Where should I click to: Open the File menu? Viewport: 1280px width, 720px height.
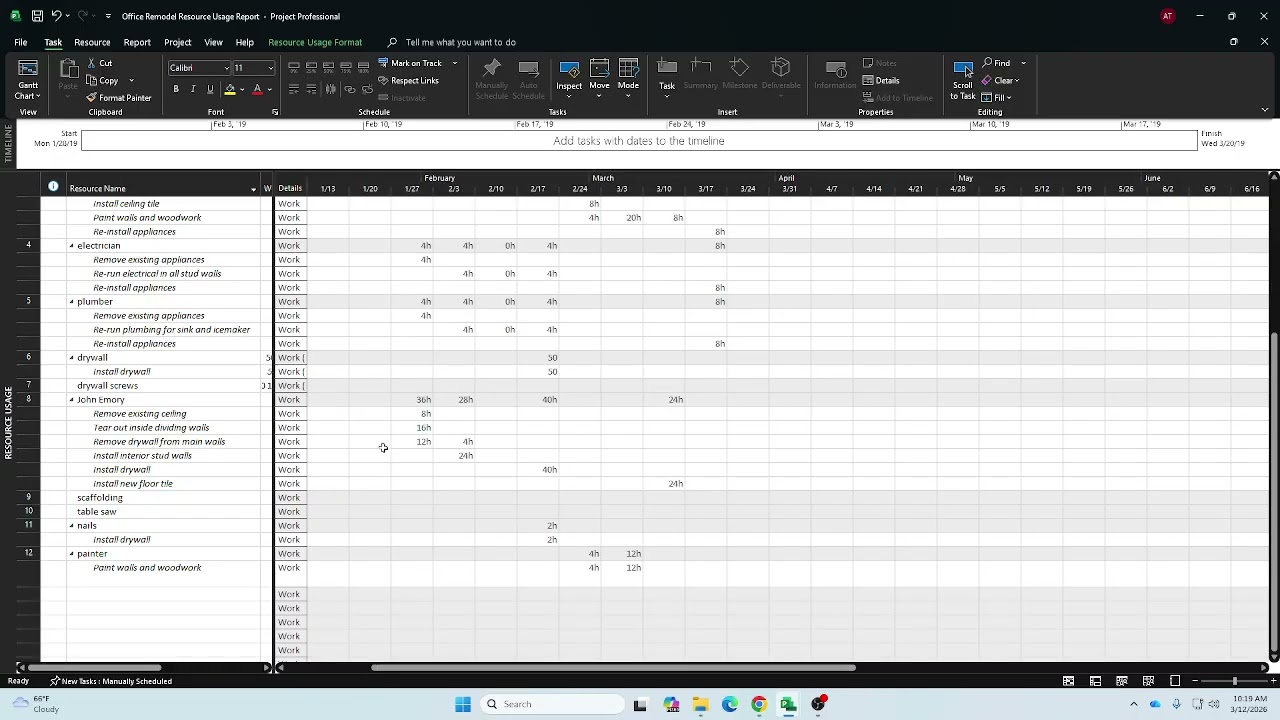20,42
